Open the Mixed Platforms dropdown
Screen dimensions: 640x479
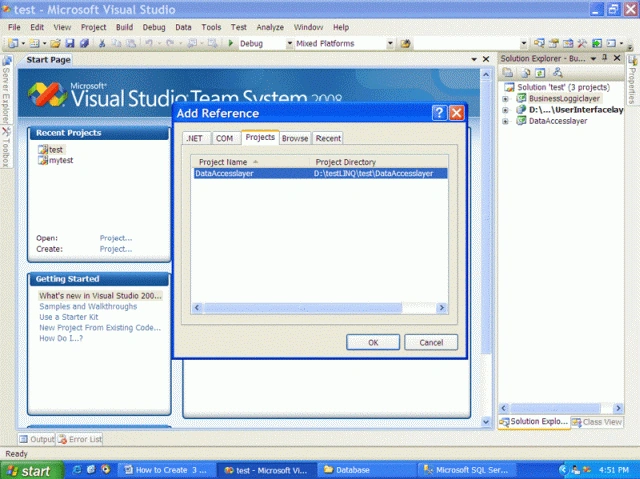point(390,43)
